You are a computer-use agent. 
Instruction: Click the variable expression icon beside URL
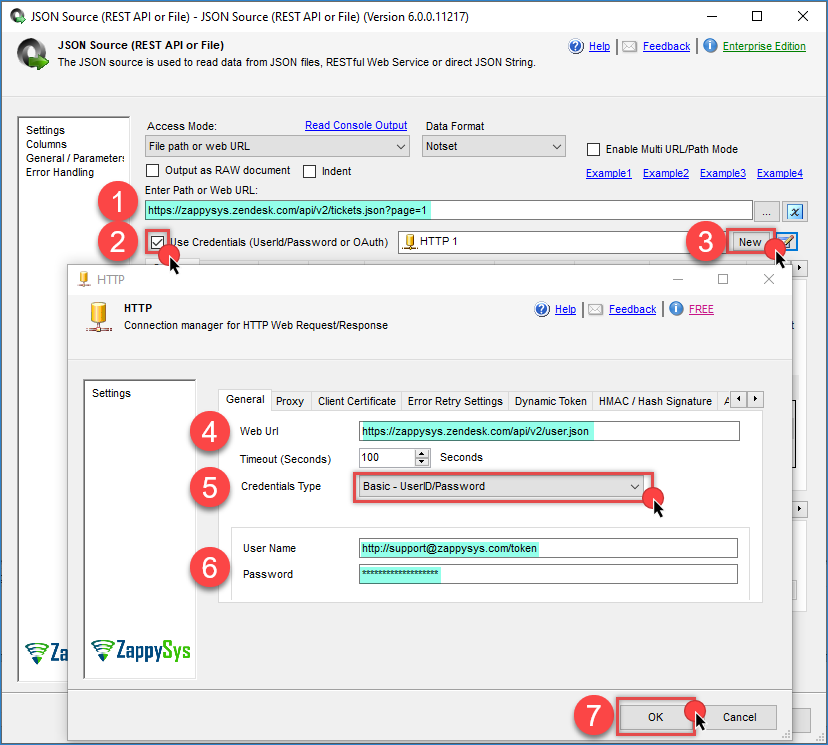coord(796,211)
